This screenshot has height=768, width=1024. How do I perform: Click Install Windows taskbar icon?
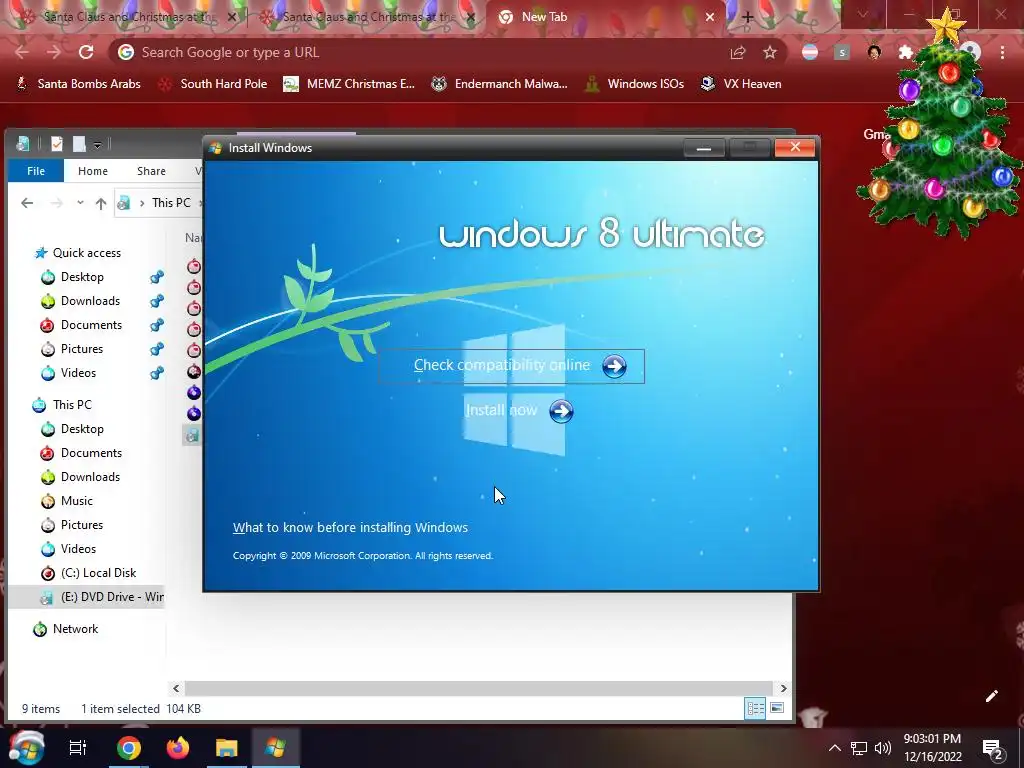tap(276, 748)
